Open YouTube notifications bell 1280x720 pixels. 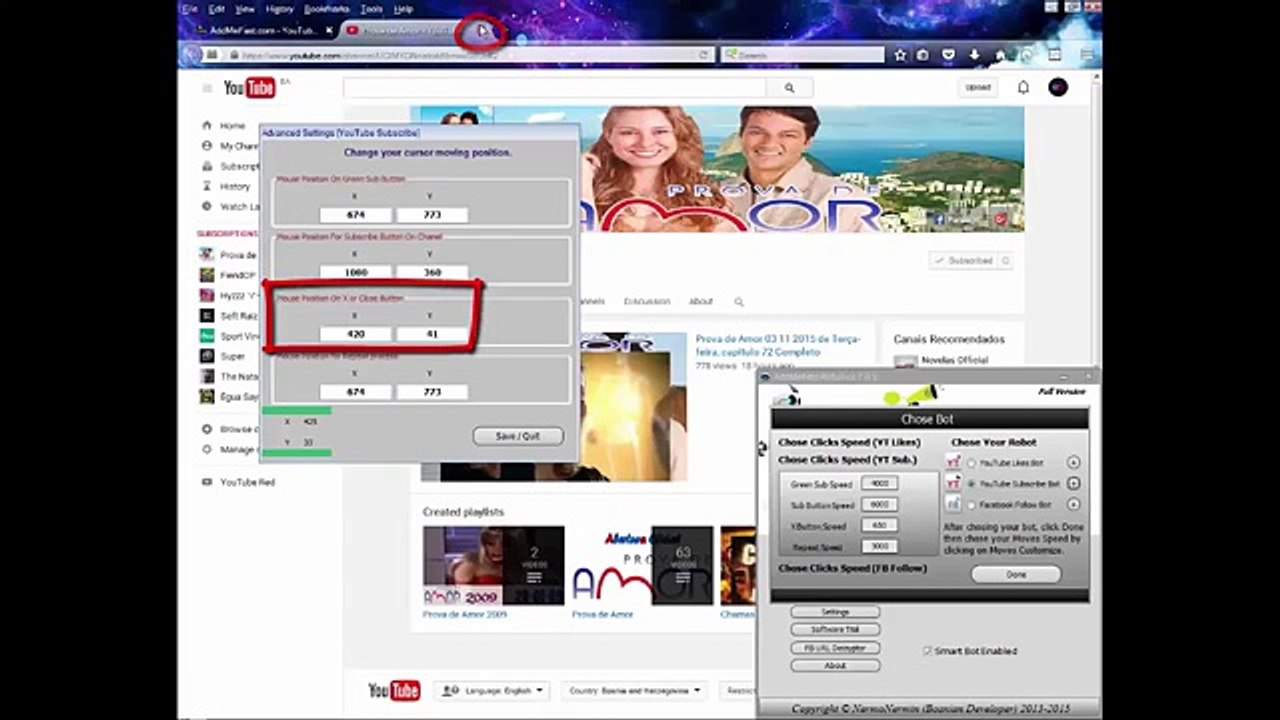1023,88
